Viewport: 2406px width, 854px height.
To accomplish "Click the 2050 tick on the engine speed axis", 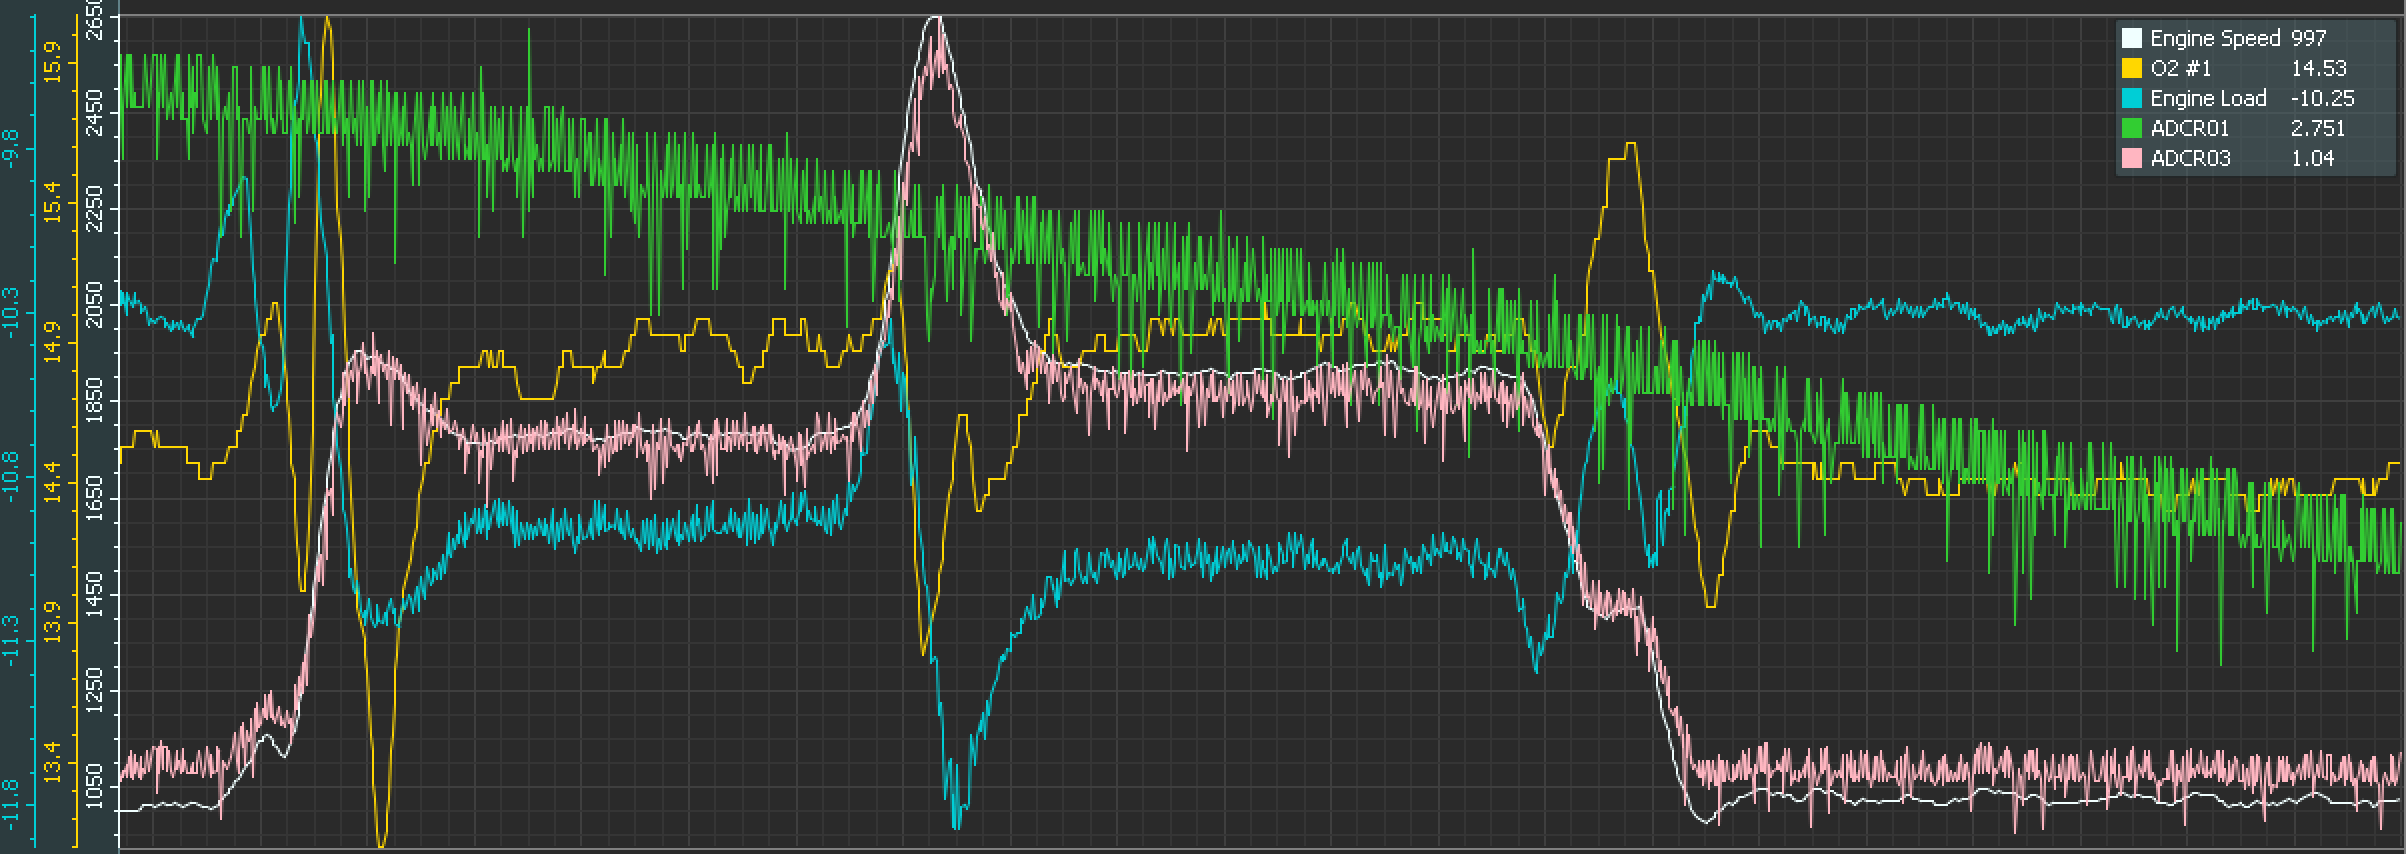I will pos(95,305).
